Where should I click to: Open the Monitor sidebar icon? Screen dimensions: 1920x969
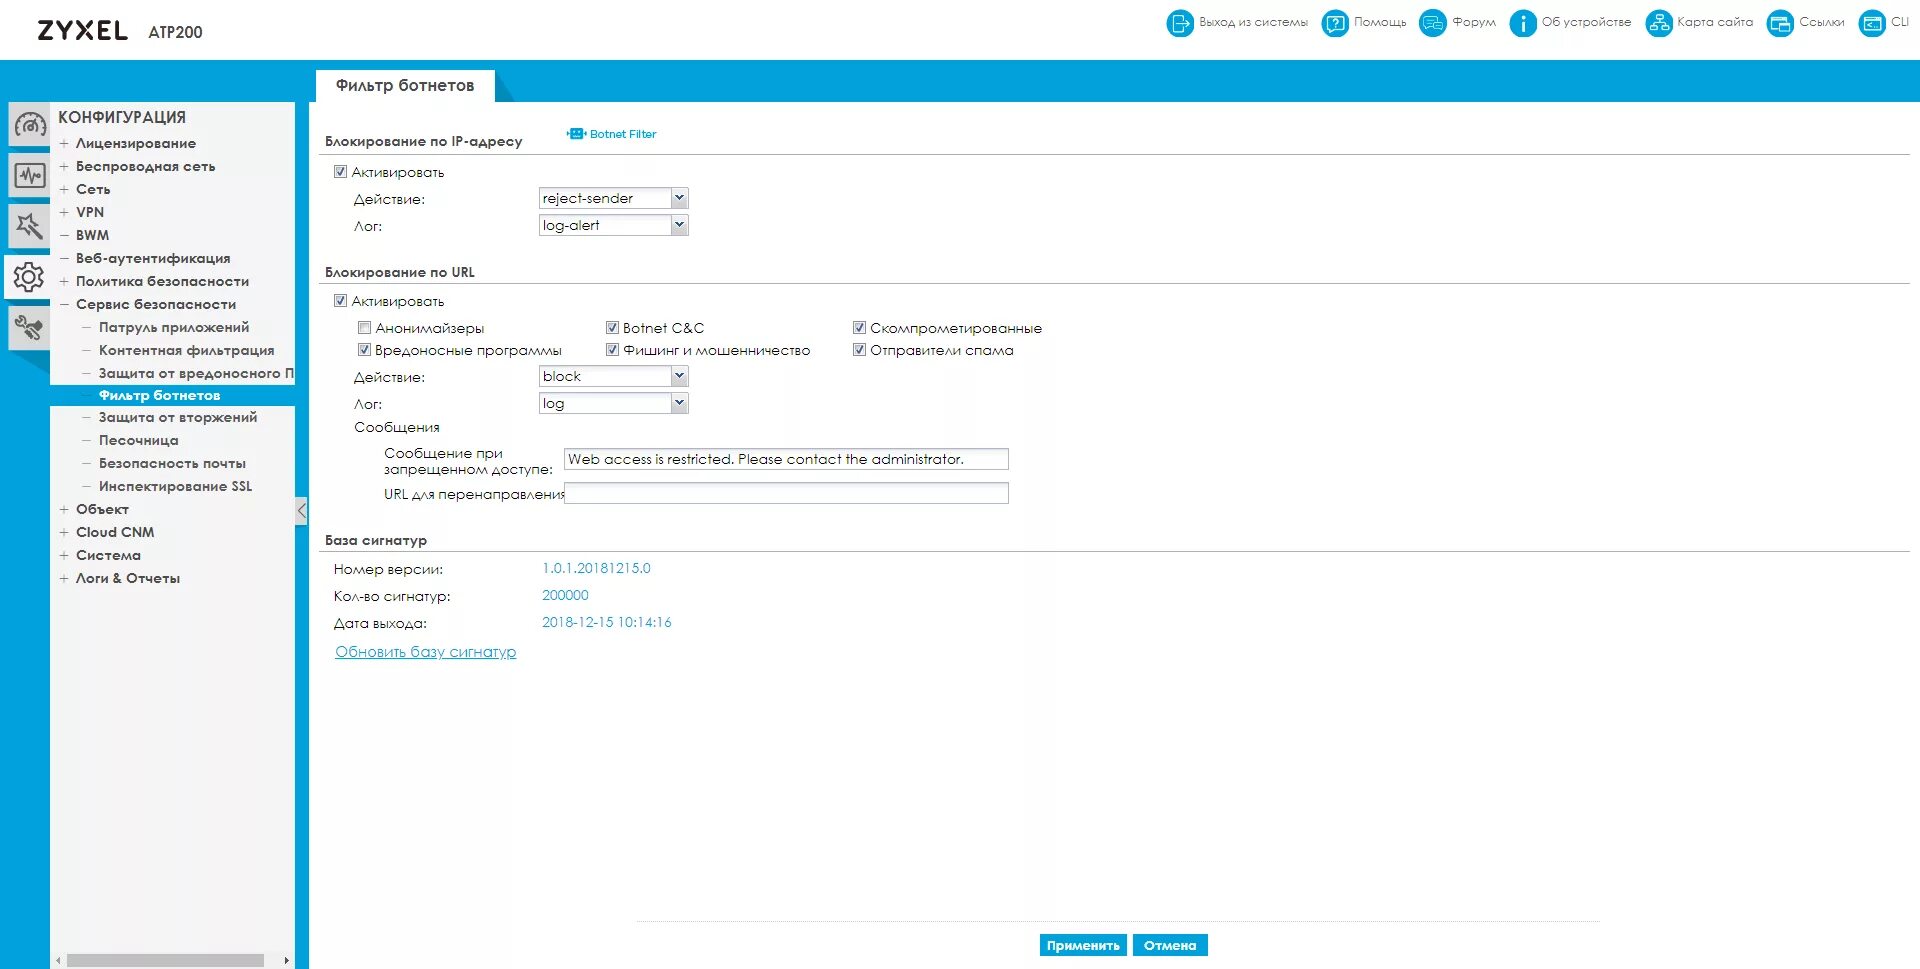coord(29,176)
